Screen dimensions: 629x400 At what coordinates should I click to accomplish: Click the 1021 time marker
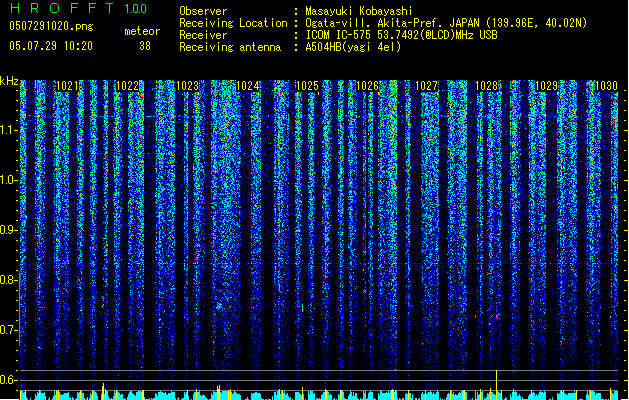pyautogui.click(x=67, y=86)
